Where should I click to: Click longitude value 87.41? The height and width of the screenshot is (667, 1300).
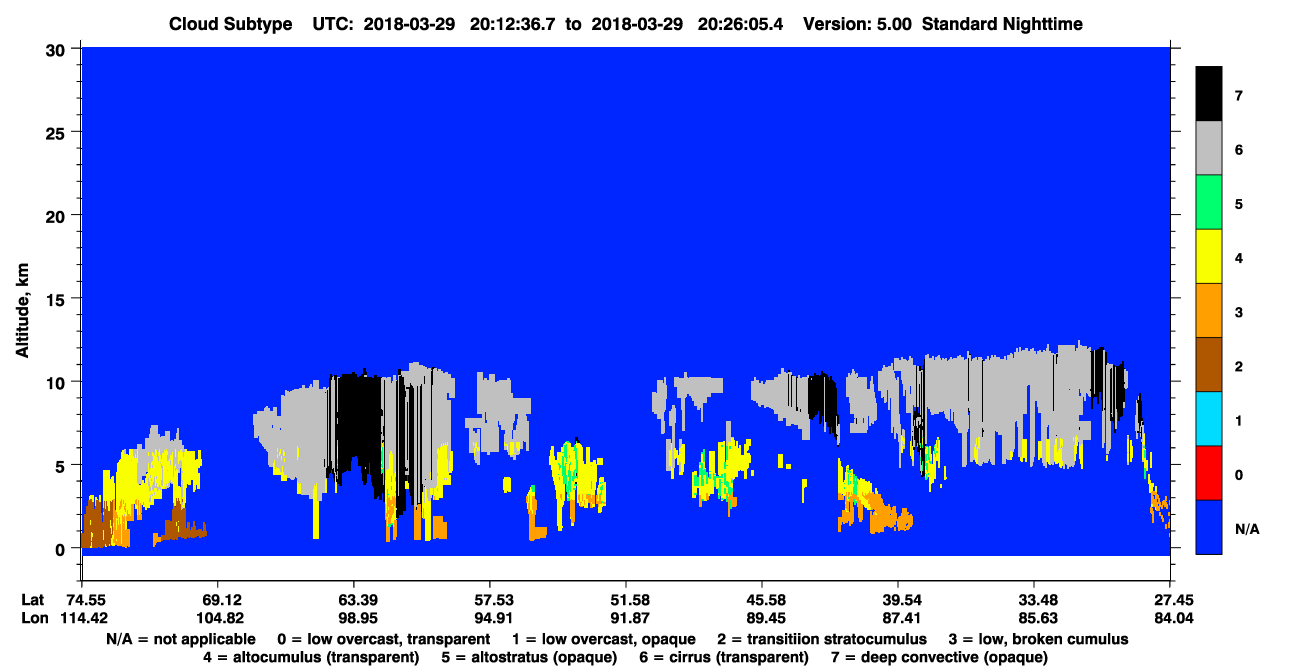coord(898,618)
